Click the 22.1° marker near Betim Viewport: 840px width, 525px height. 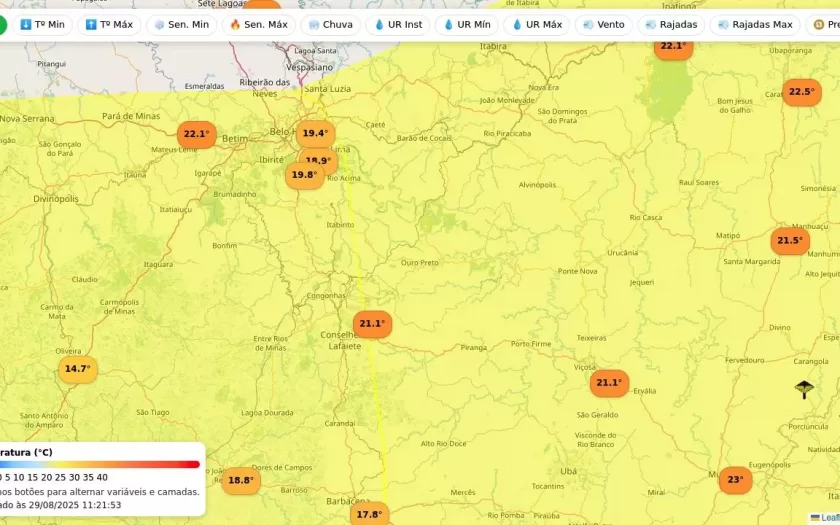pos(196,134)
